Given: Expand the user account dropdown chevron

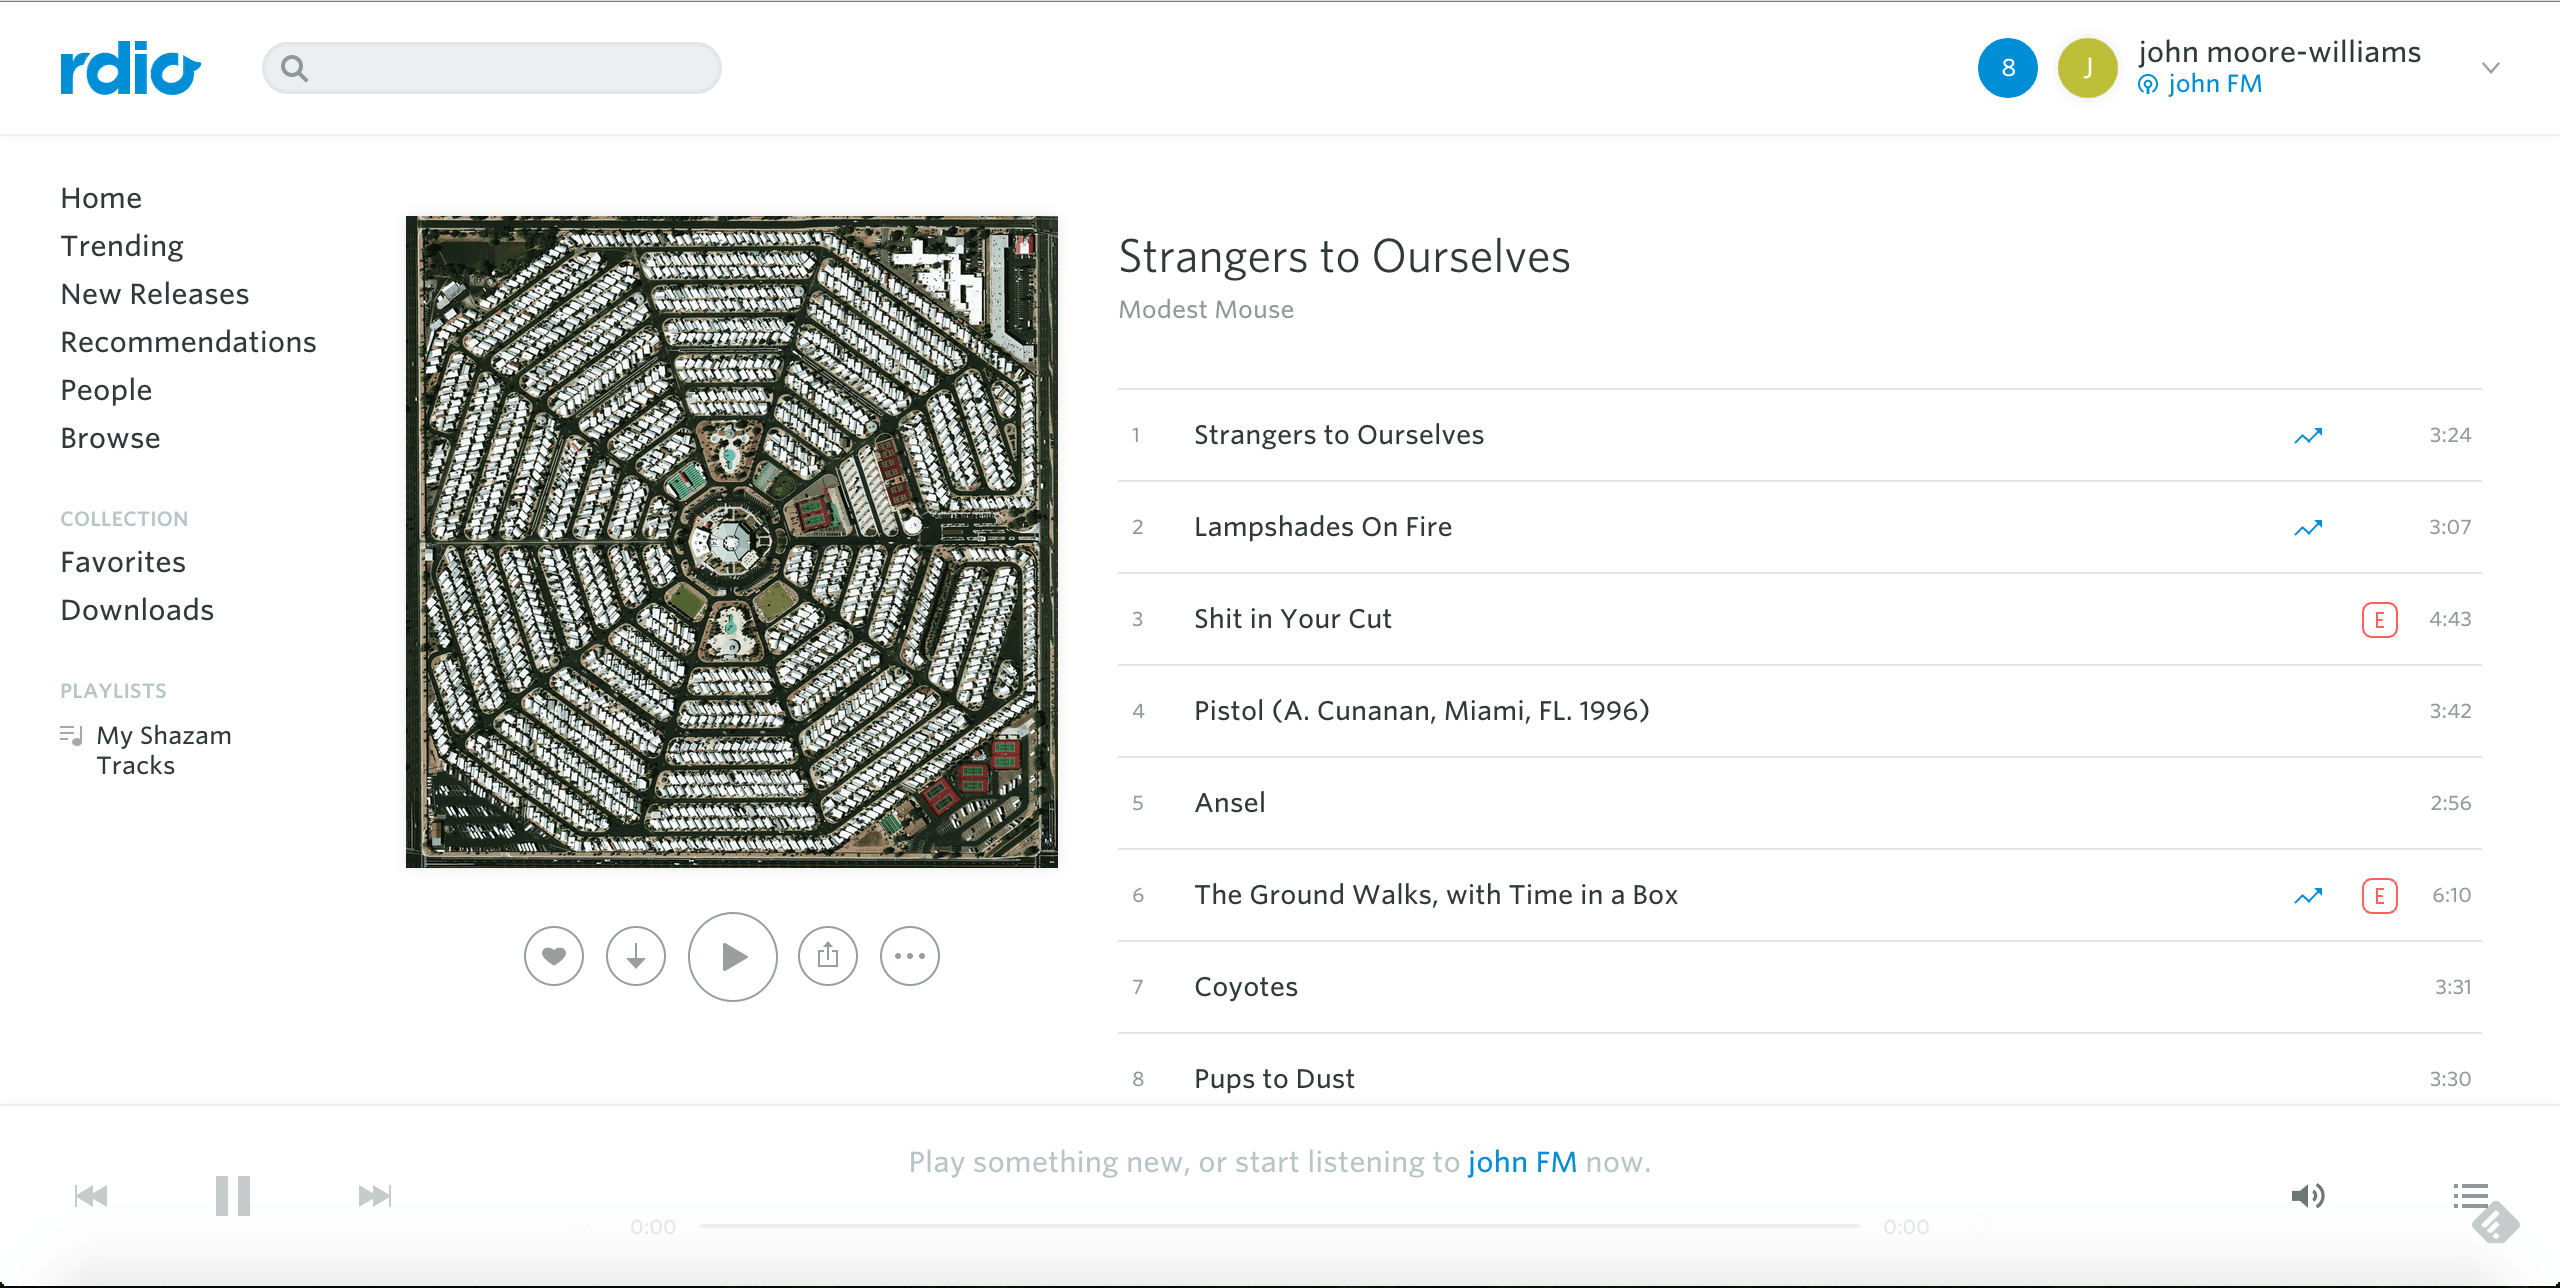Looking at the screenshot, I should (2491, 68).
